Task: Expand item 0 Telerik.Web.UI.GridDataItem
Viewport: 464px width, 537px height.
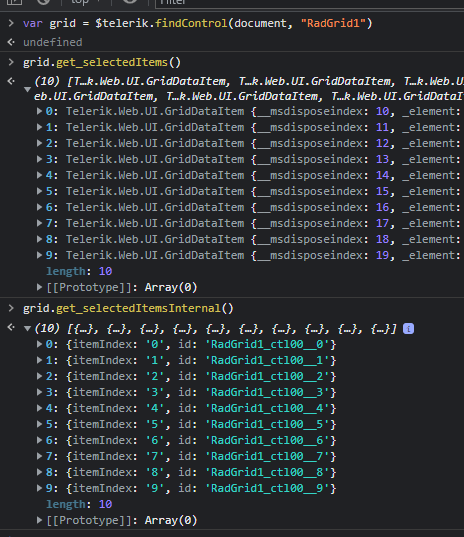Action: 39,111
